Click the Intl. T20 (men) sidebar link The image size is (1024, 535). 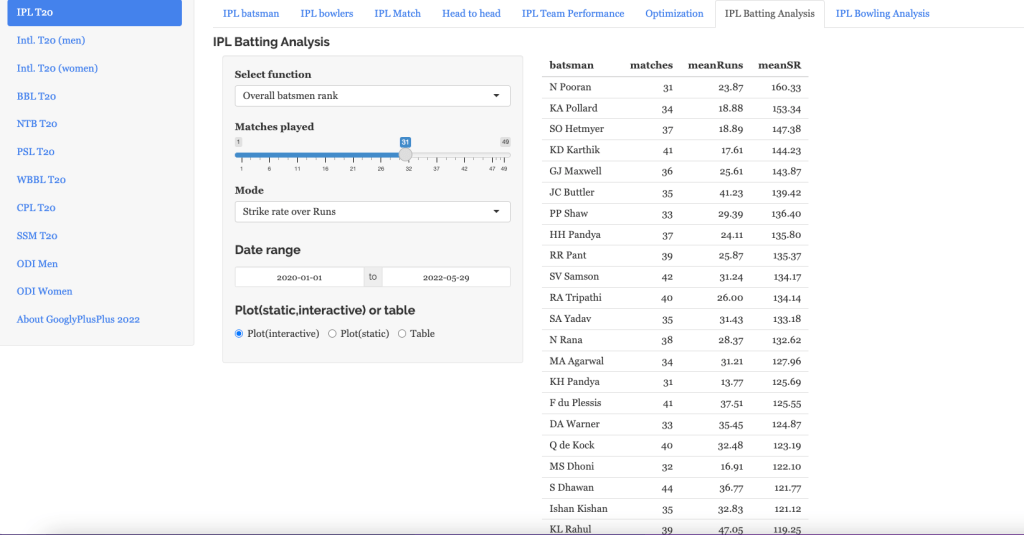coord(50,41)
